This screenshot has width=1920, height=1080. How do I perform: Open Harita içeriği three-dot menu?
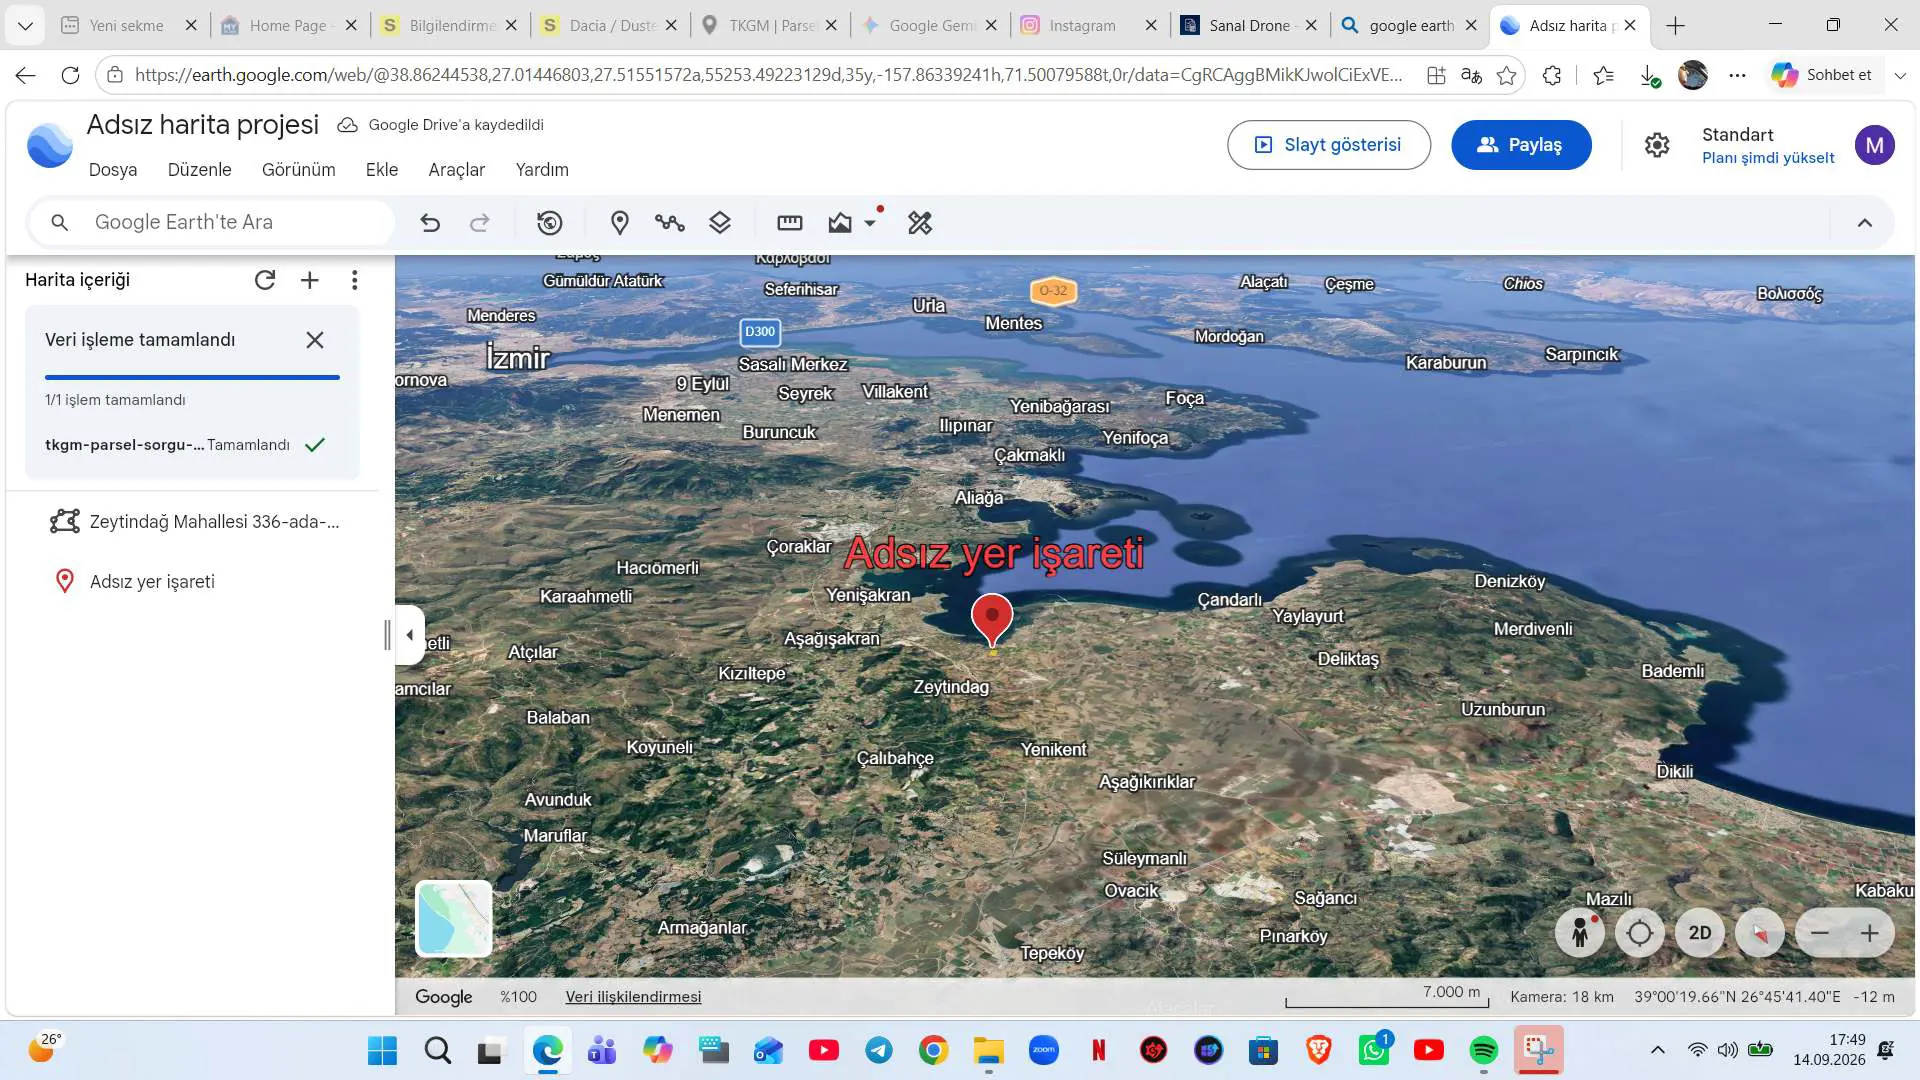click(x=355, y=280)
